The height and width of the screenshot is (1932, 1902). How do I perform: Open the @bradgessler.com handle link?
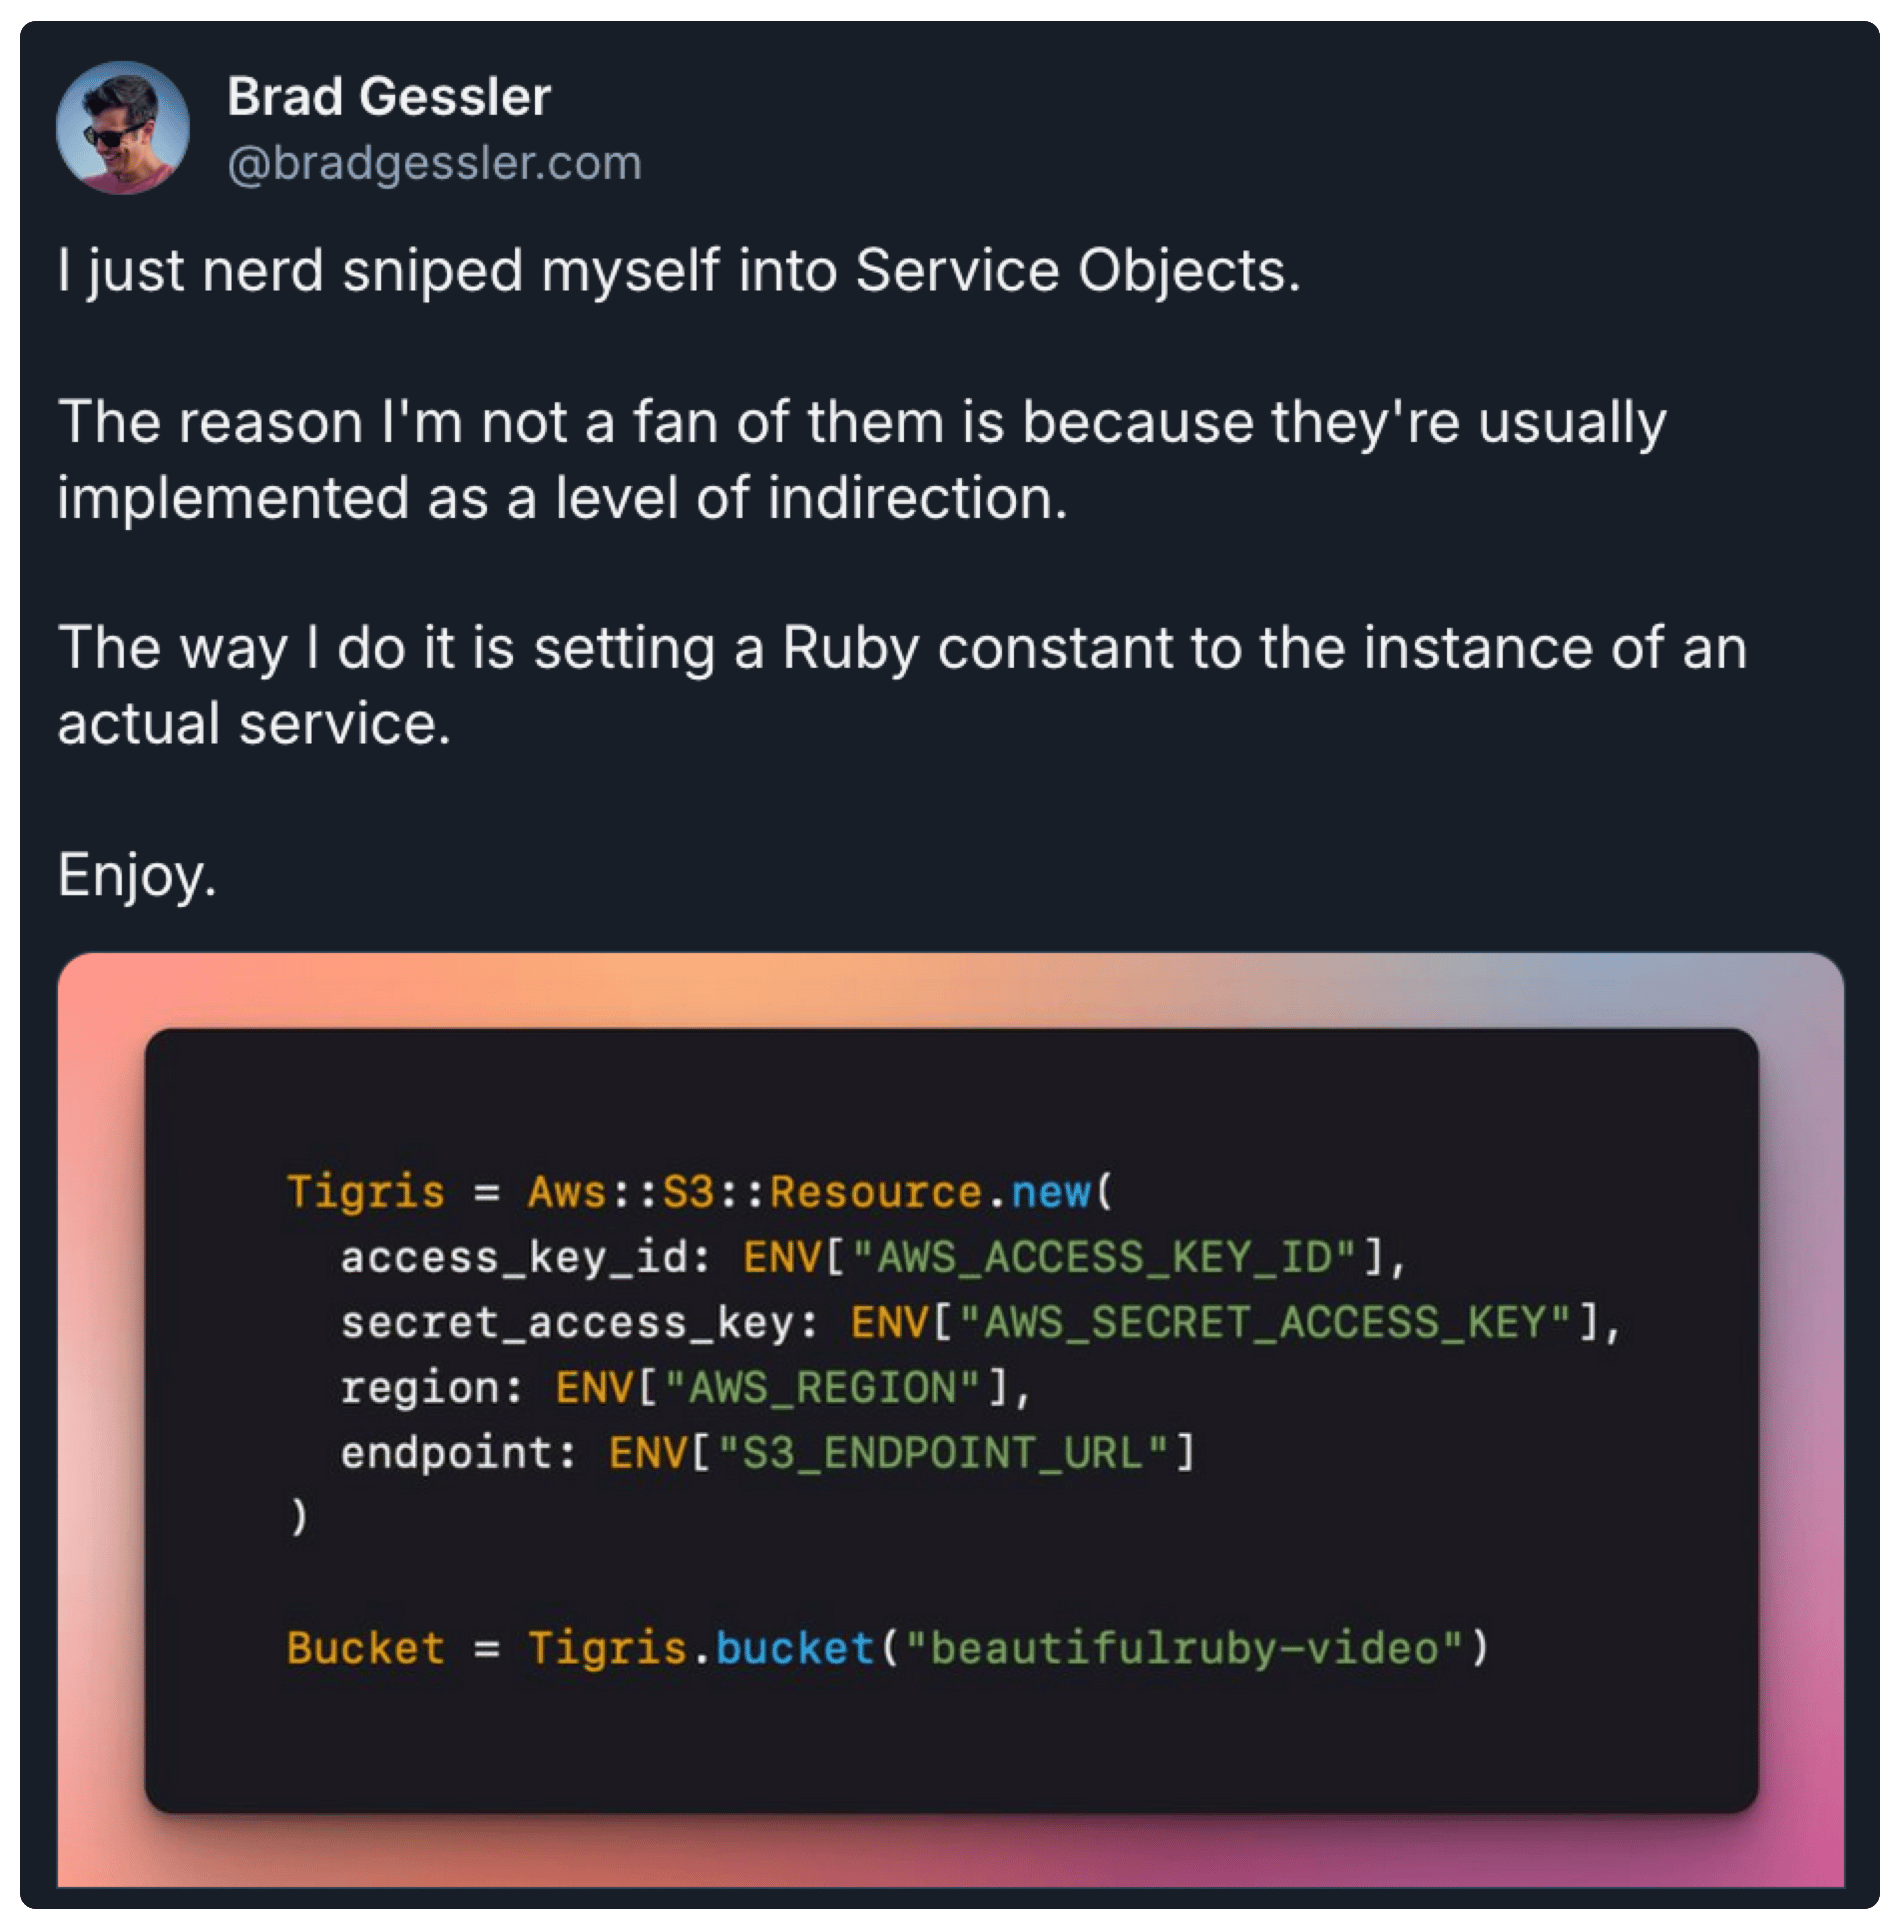pos(434,163)
